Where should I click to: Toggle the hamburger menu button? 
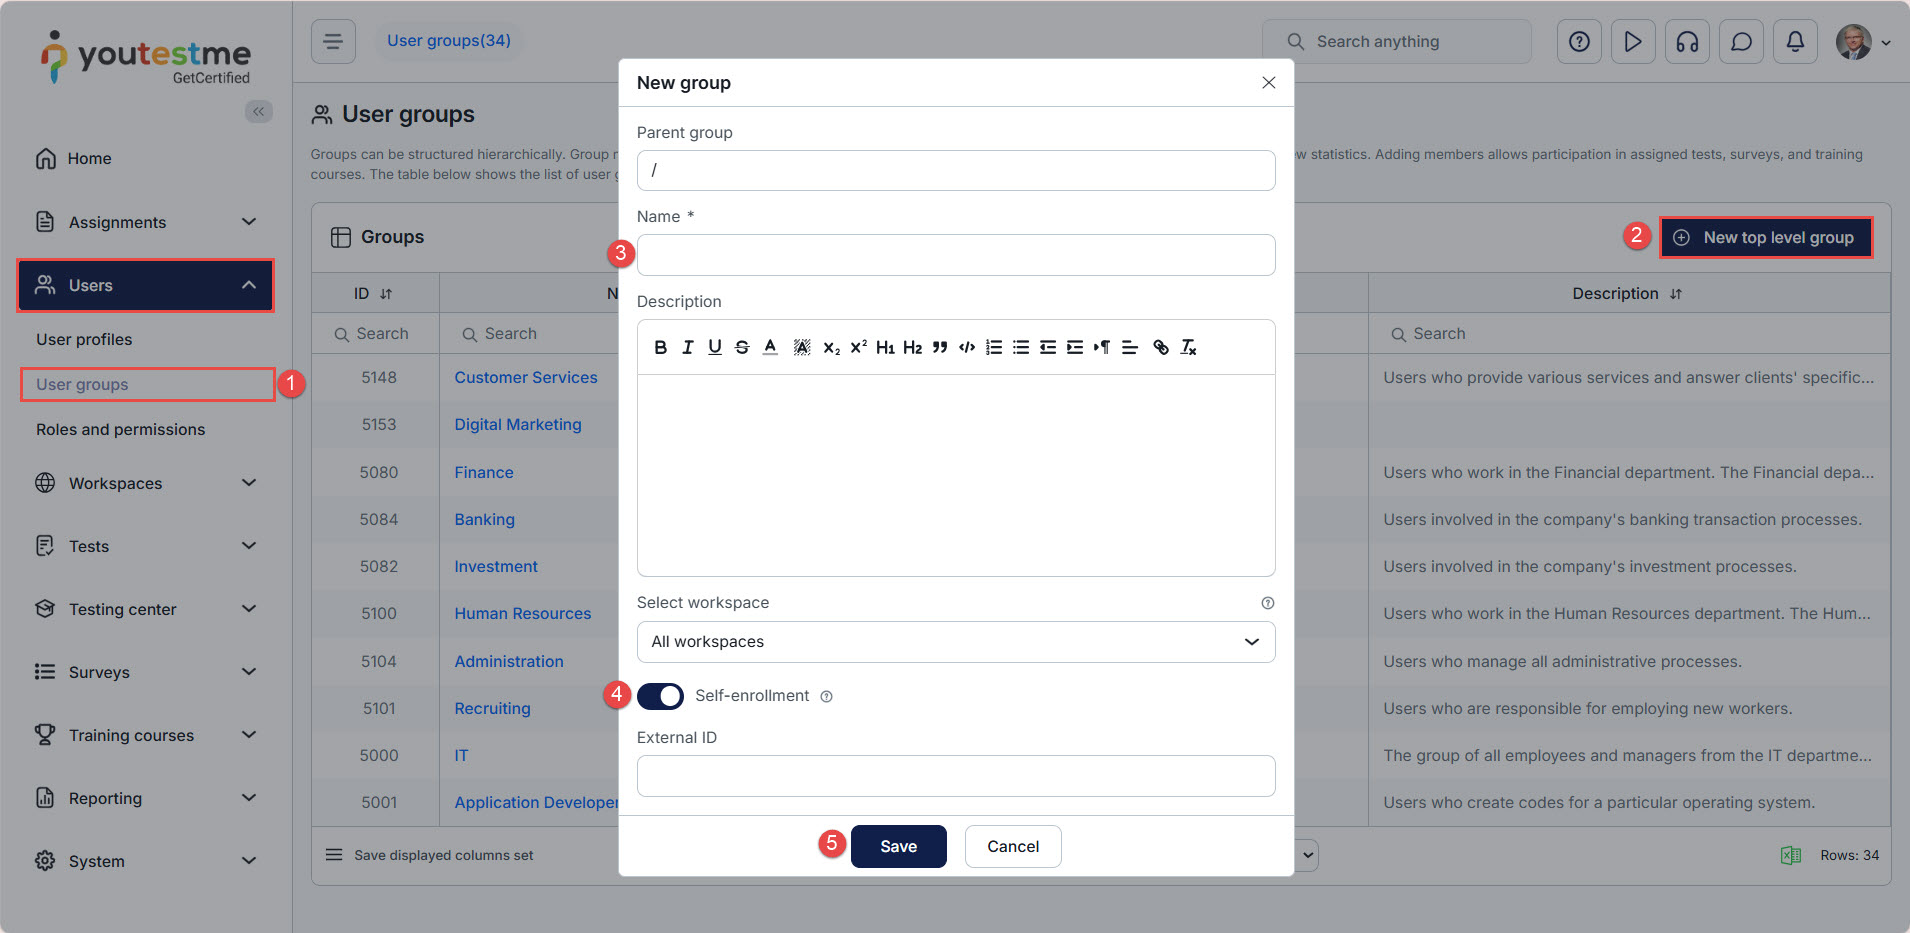(333, 41)
